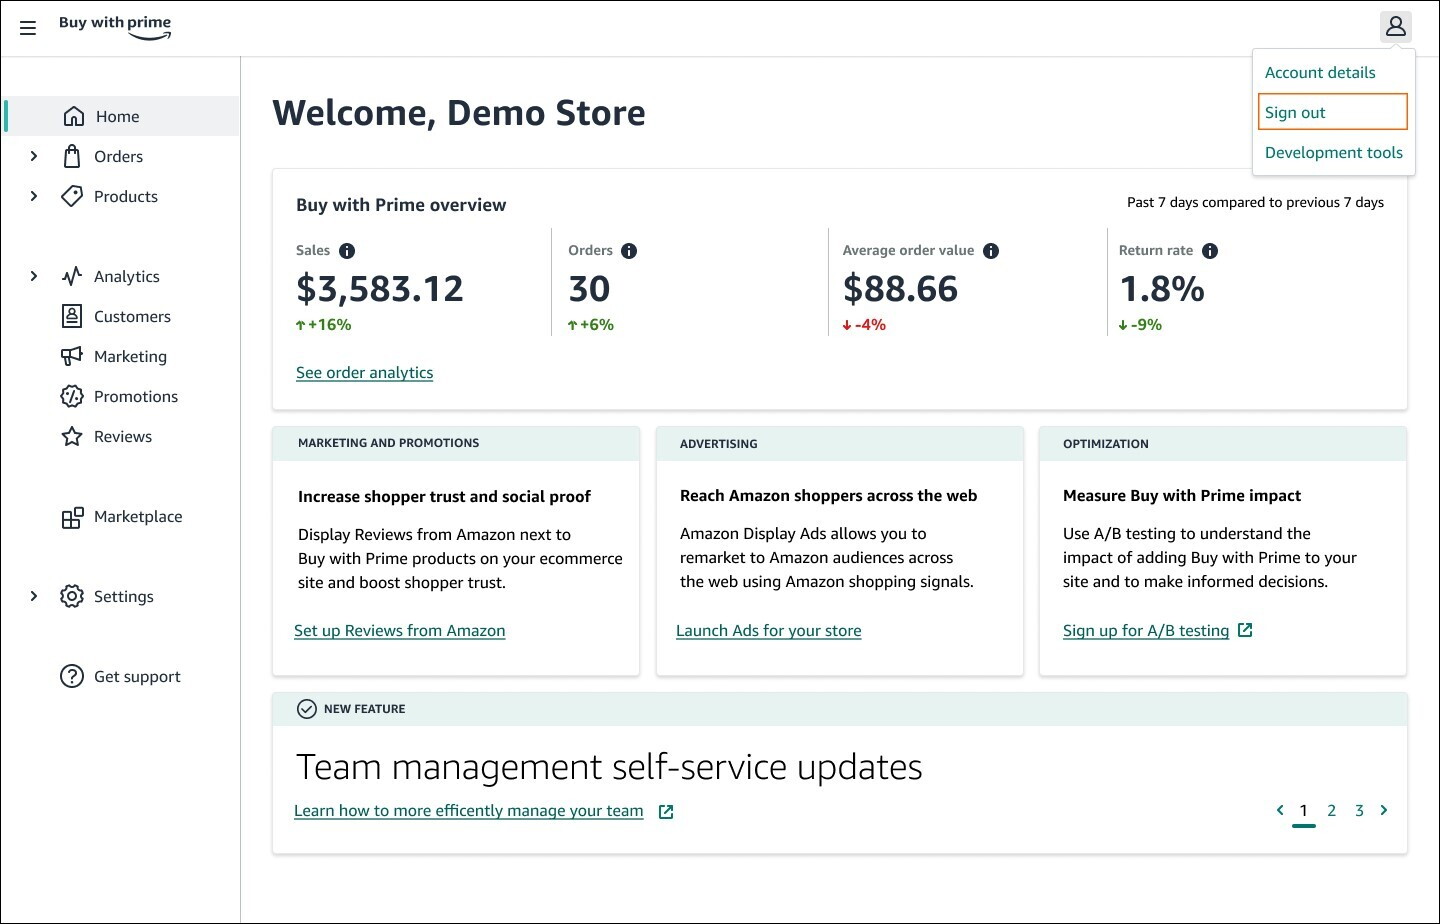The width and height of the screenshot is (1440, 924).
Task: Click the Get support question mark icon
Action: click(x=72, y=677)
